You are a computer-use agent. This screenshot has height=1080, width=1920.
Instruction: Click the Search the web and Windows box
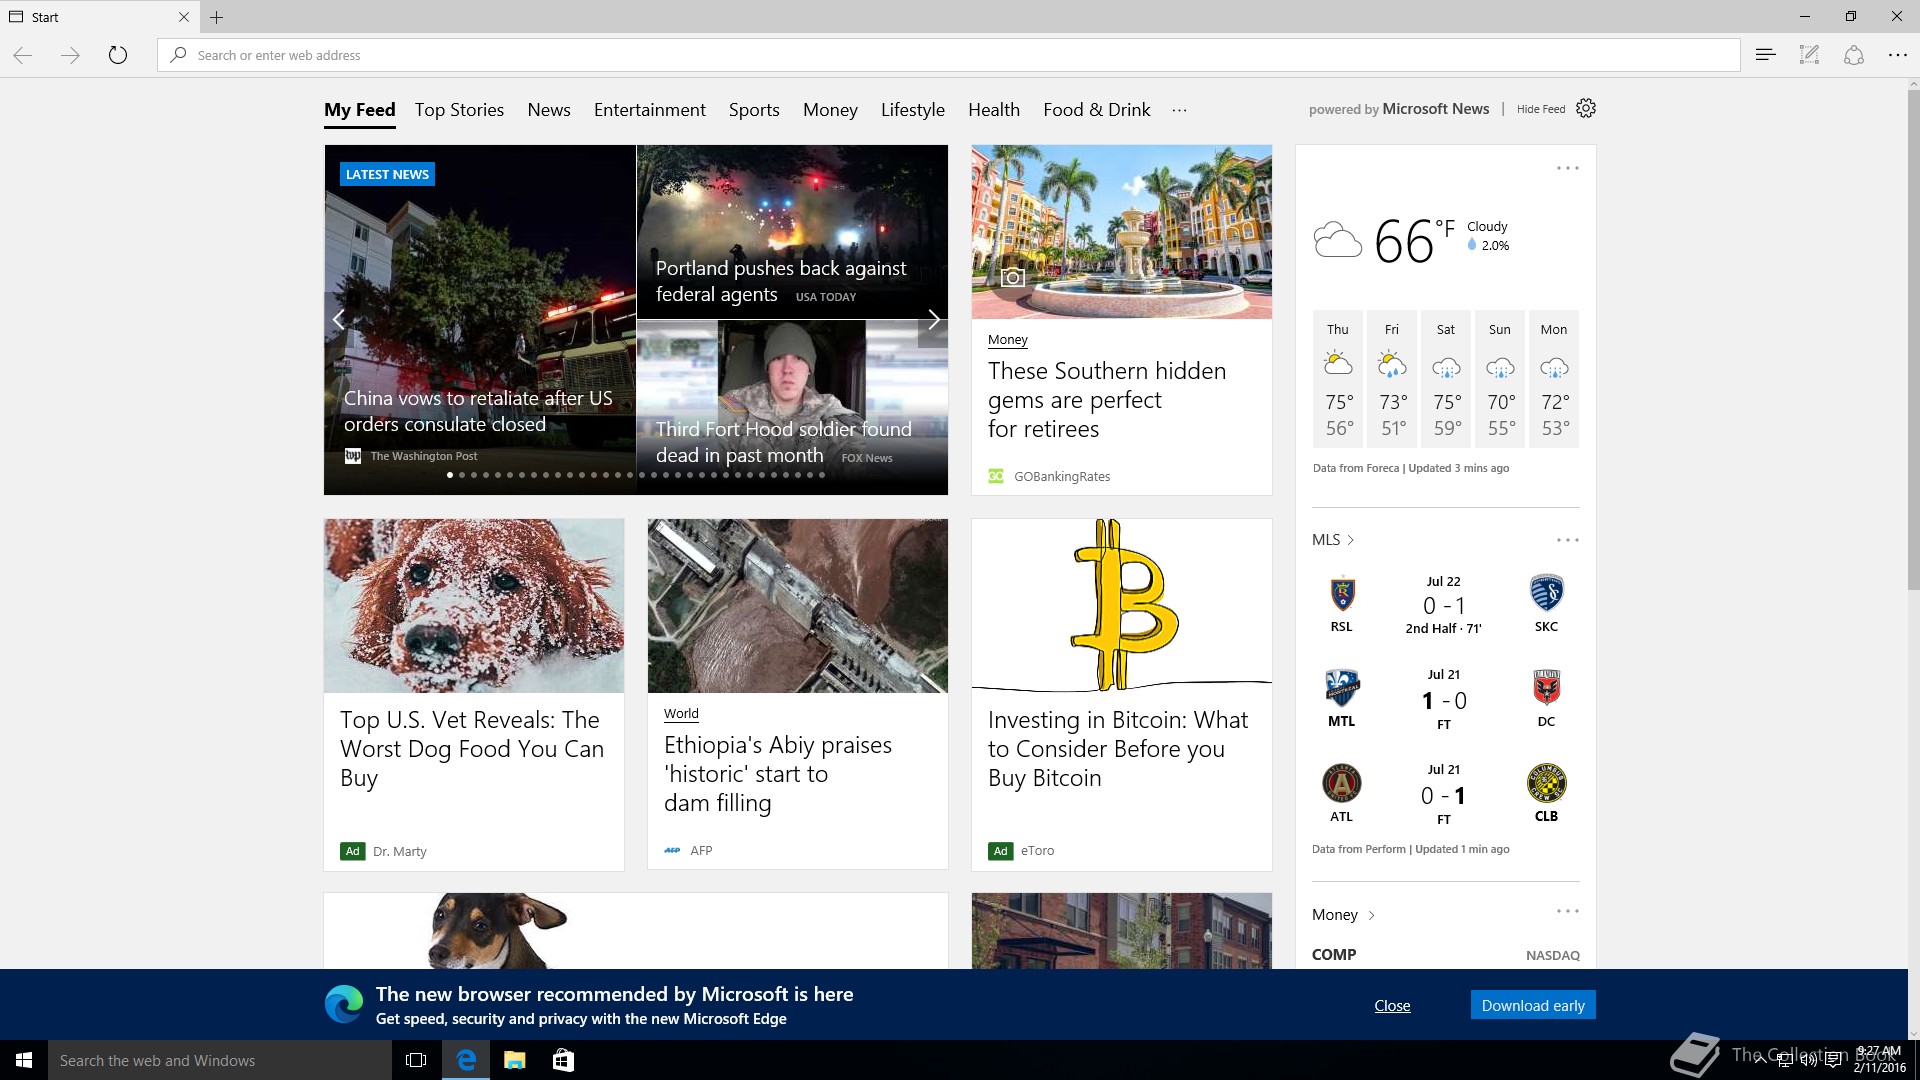pyautogui.click(x=220, y=1060)
